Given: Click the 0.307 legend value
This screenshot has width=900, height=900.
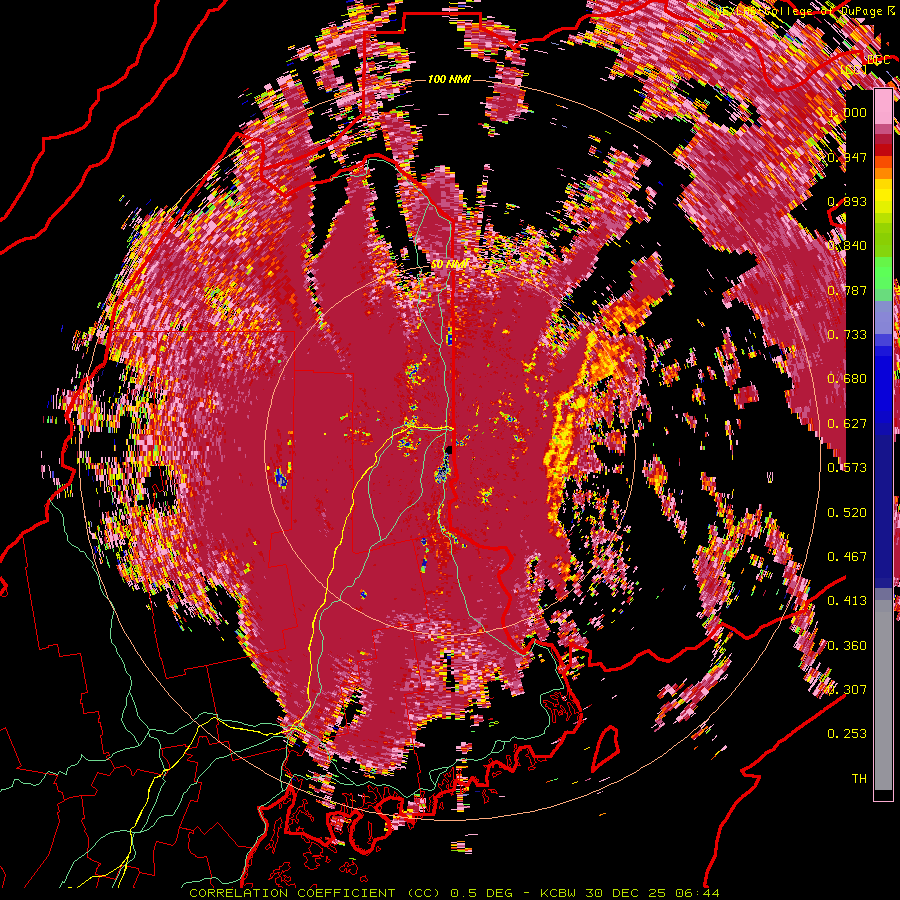Looking at the screenshot, I should (x=847, y=690).
